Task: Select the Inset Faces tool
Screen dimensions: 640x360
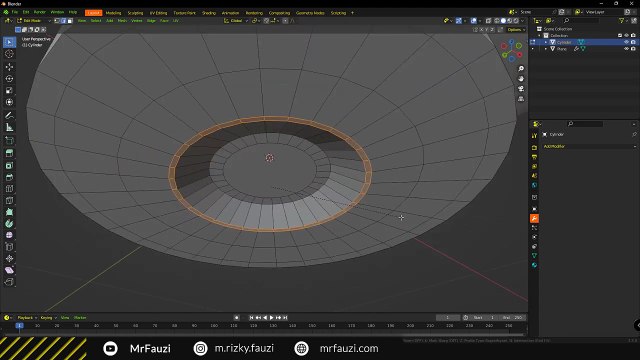Action: point(9,165)
